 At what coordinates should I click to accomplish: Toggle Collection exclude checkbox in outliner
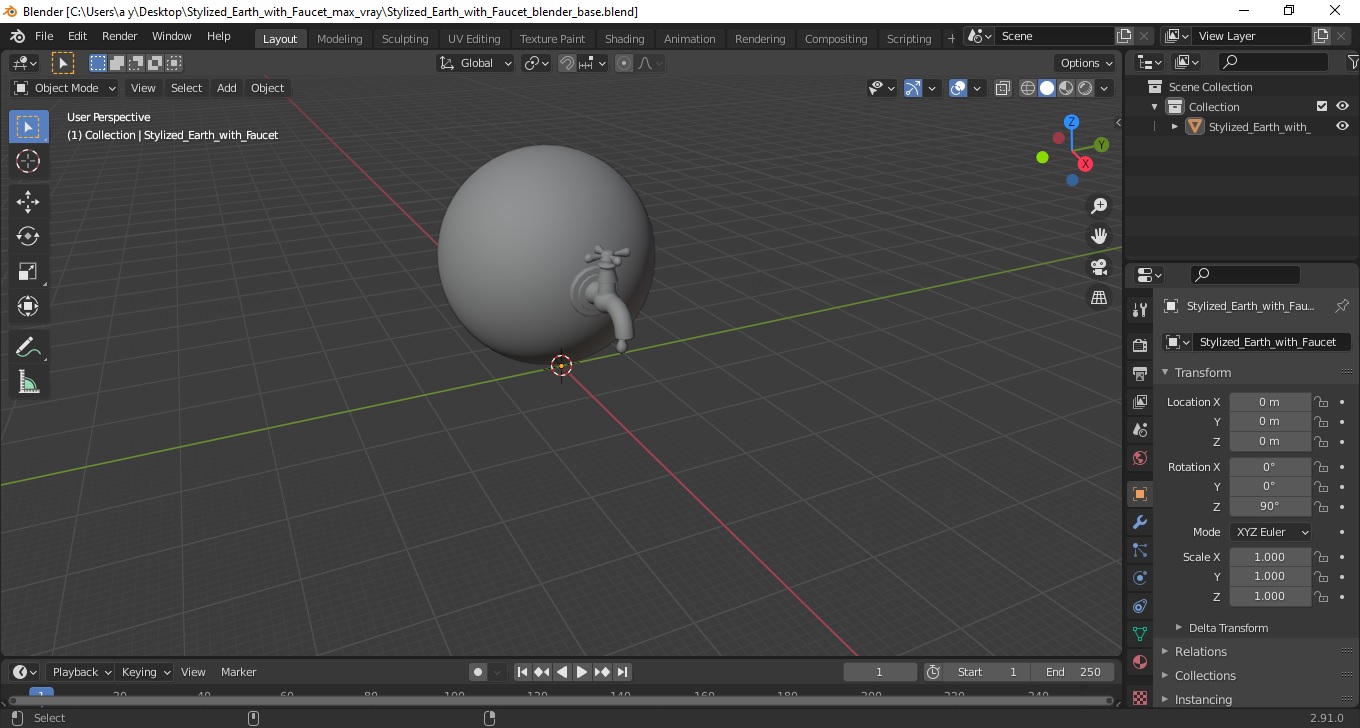click(x=1322, y=106)
